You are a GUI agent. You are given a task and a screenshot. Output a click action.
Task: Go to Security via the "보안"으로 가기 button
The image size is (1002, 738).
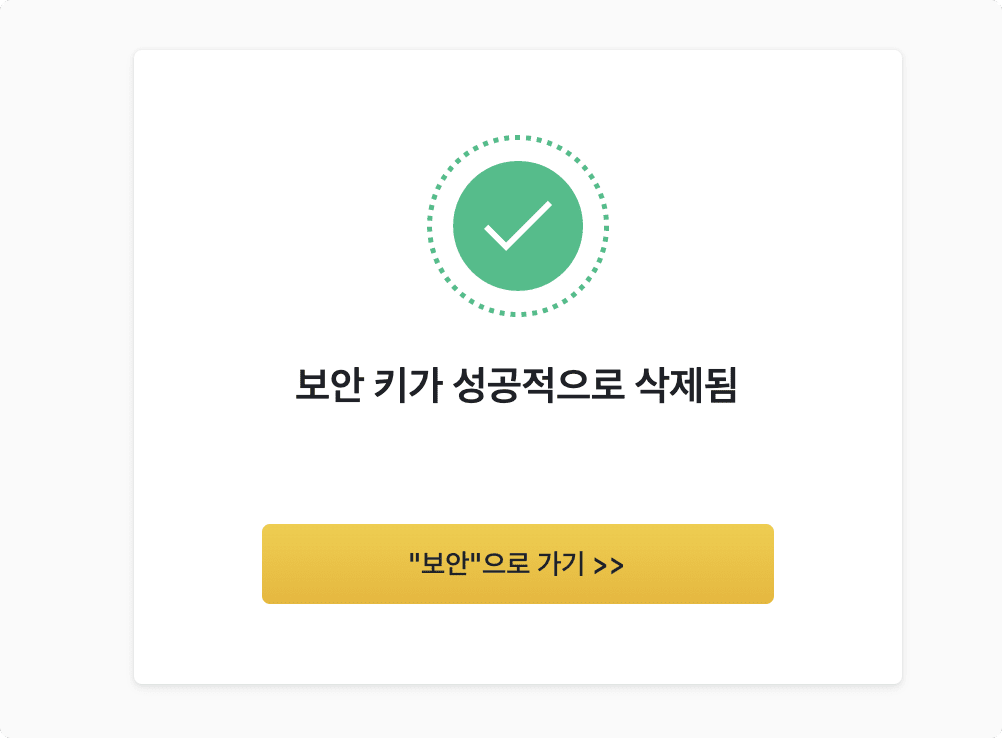[518, 564]
